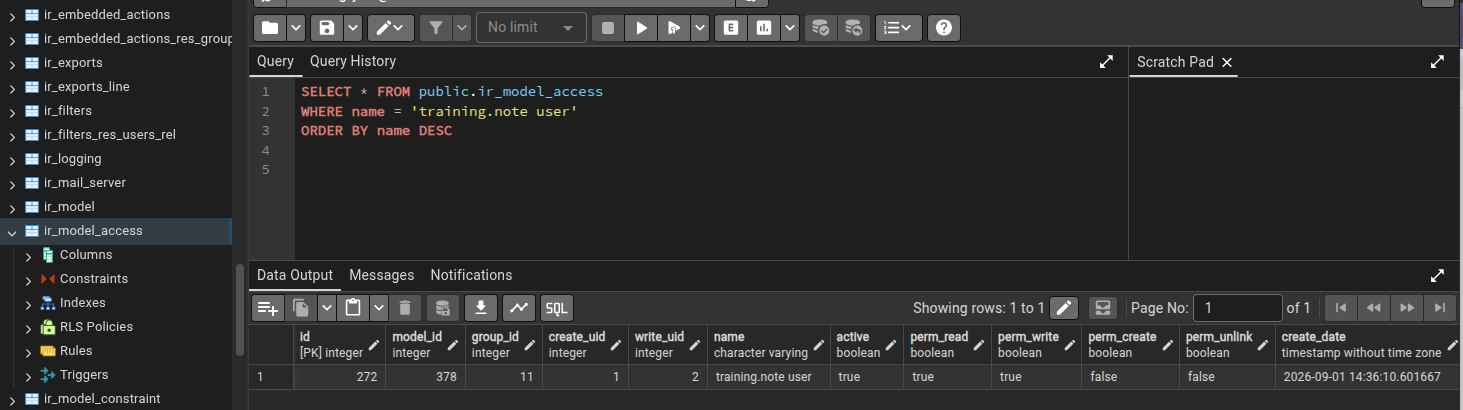Open the Explain options dropdown arrow
Viewport: 1463px width, 410px height.
[790, 28]
